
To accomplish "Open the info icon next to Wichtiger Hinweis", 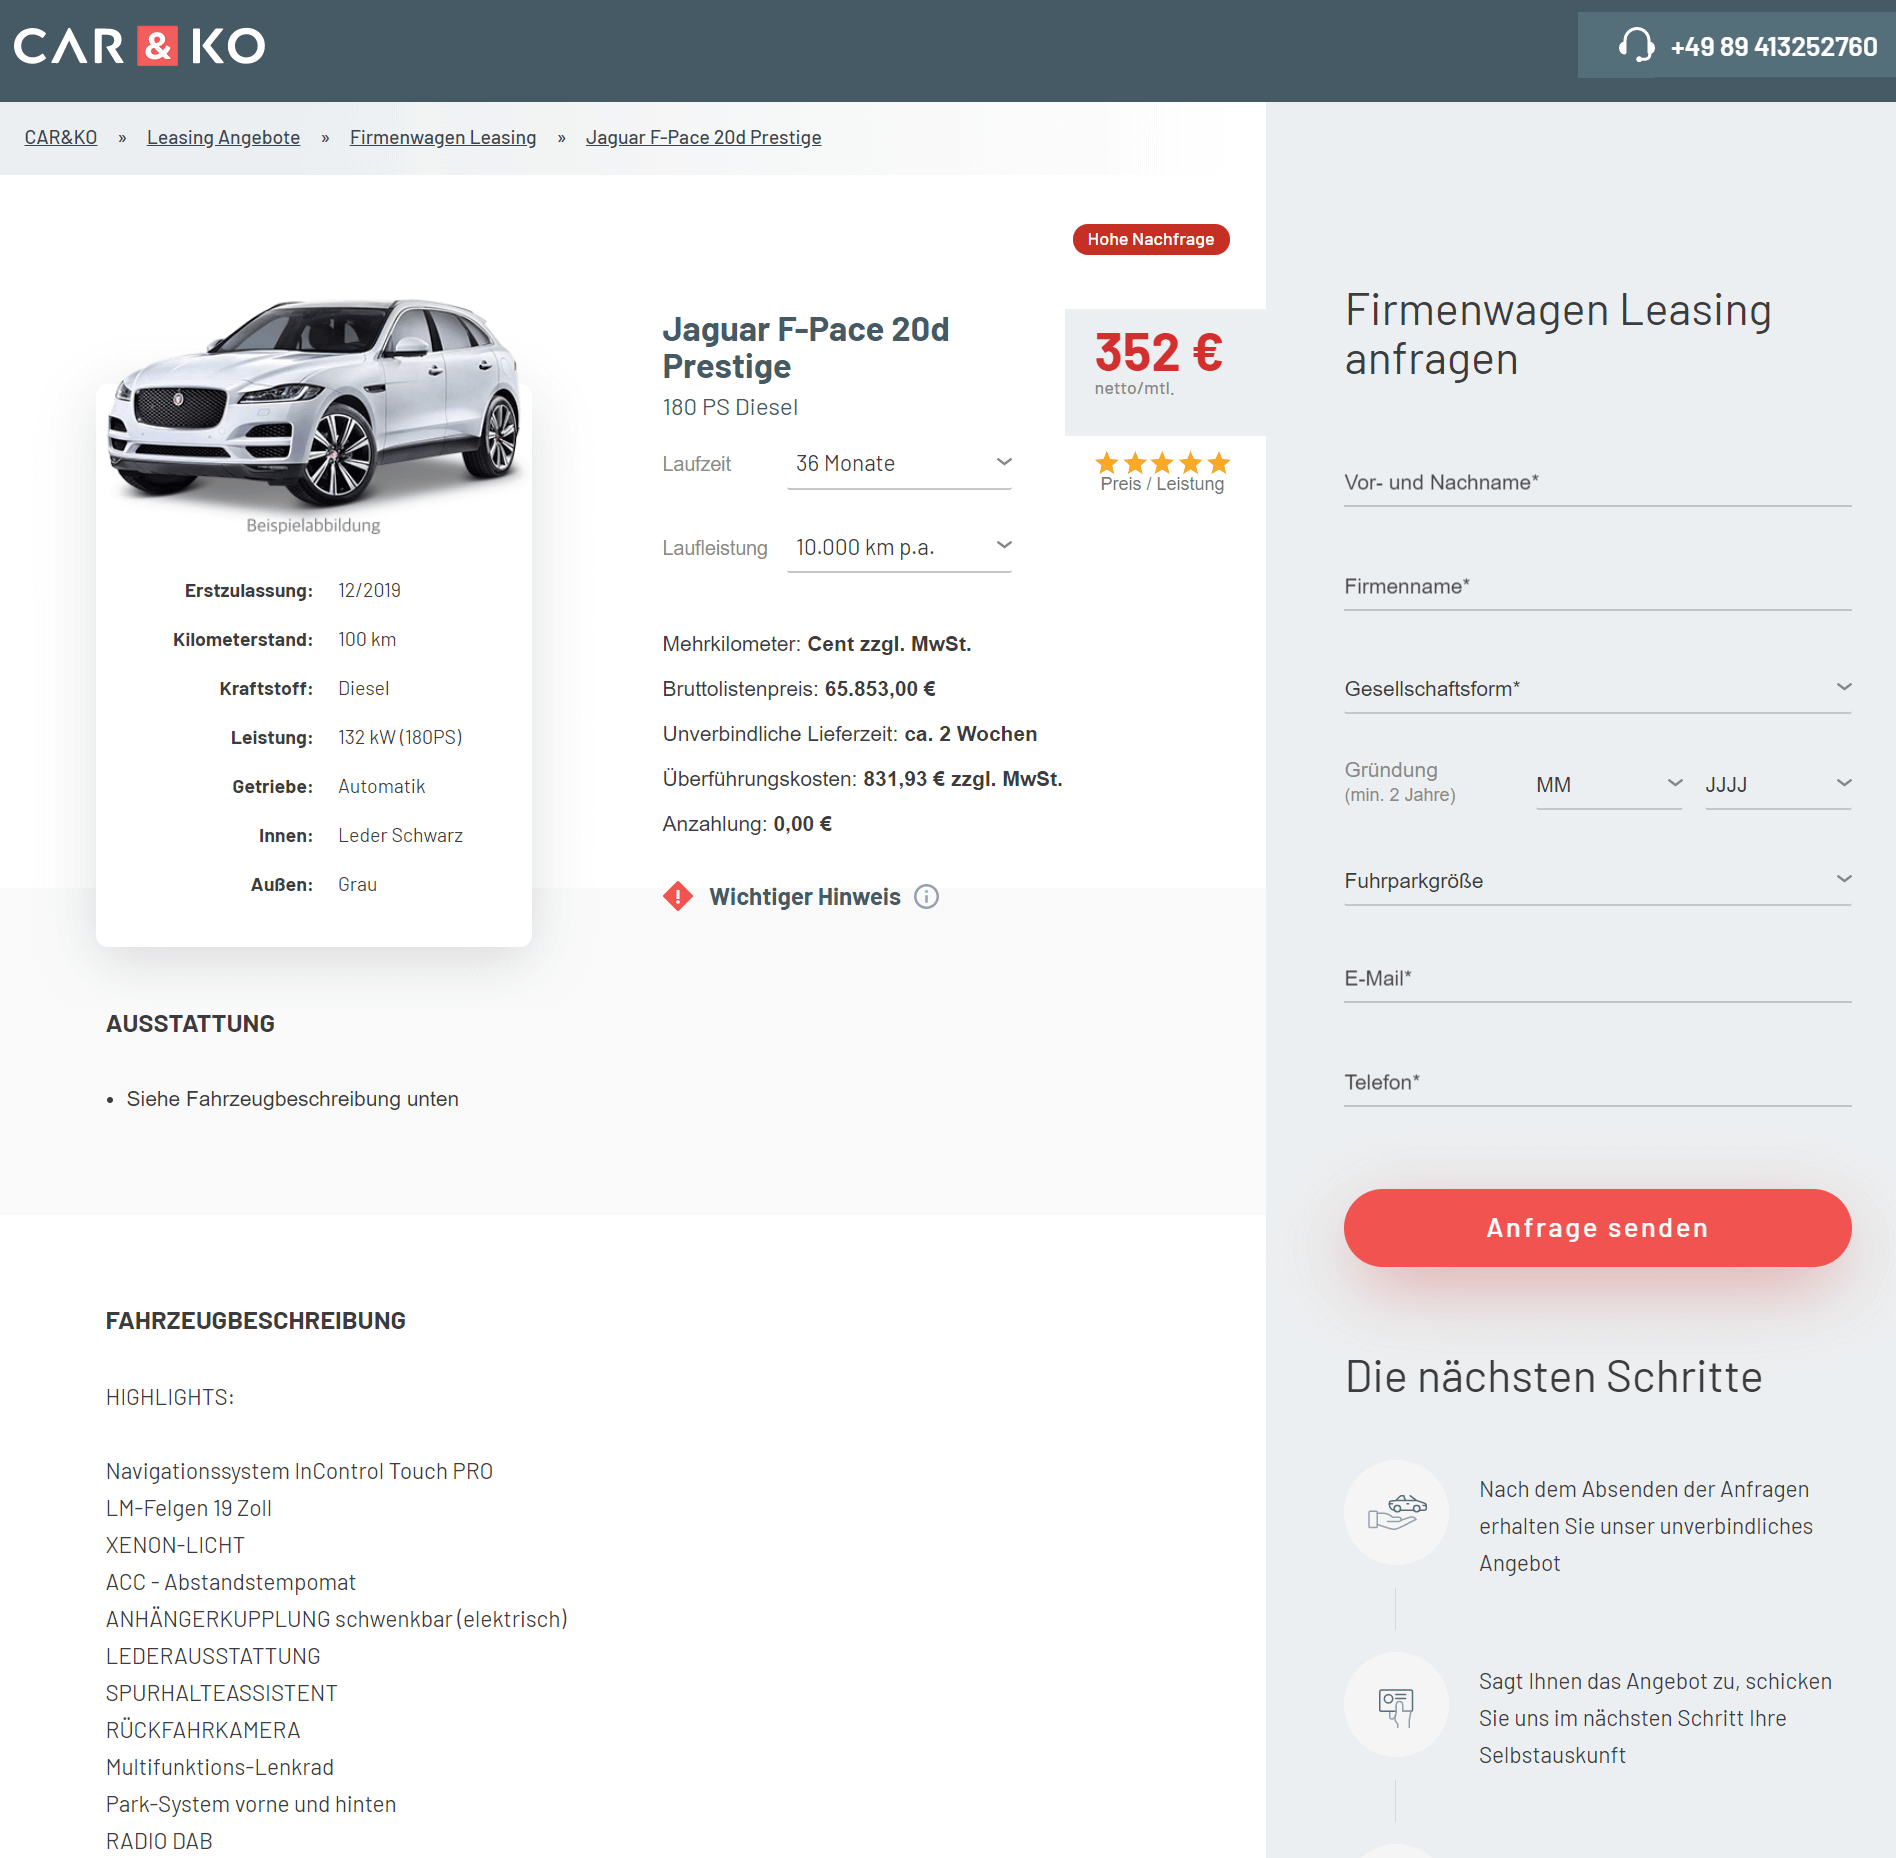I will [927, 896].
